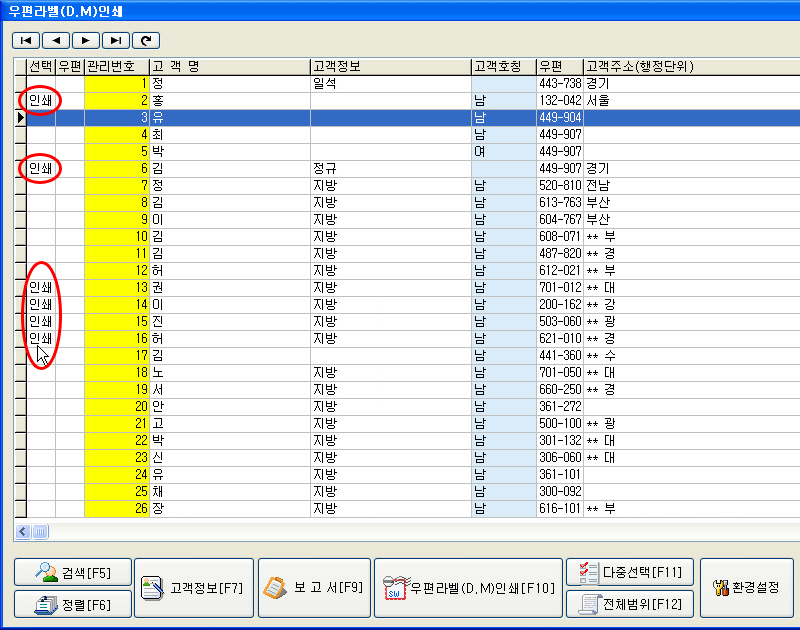This screenshot has height=630, width=800.
Task: Click the 고객호칭 column header
Action: pos(504,66)
